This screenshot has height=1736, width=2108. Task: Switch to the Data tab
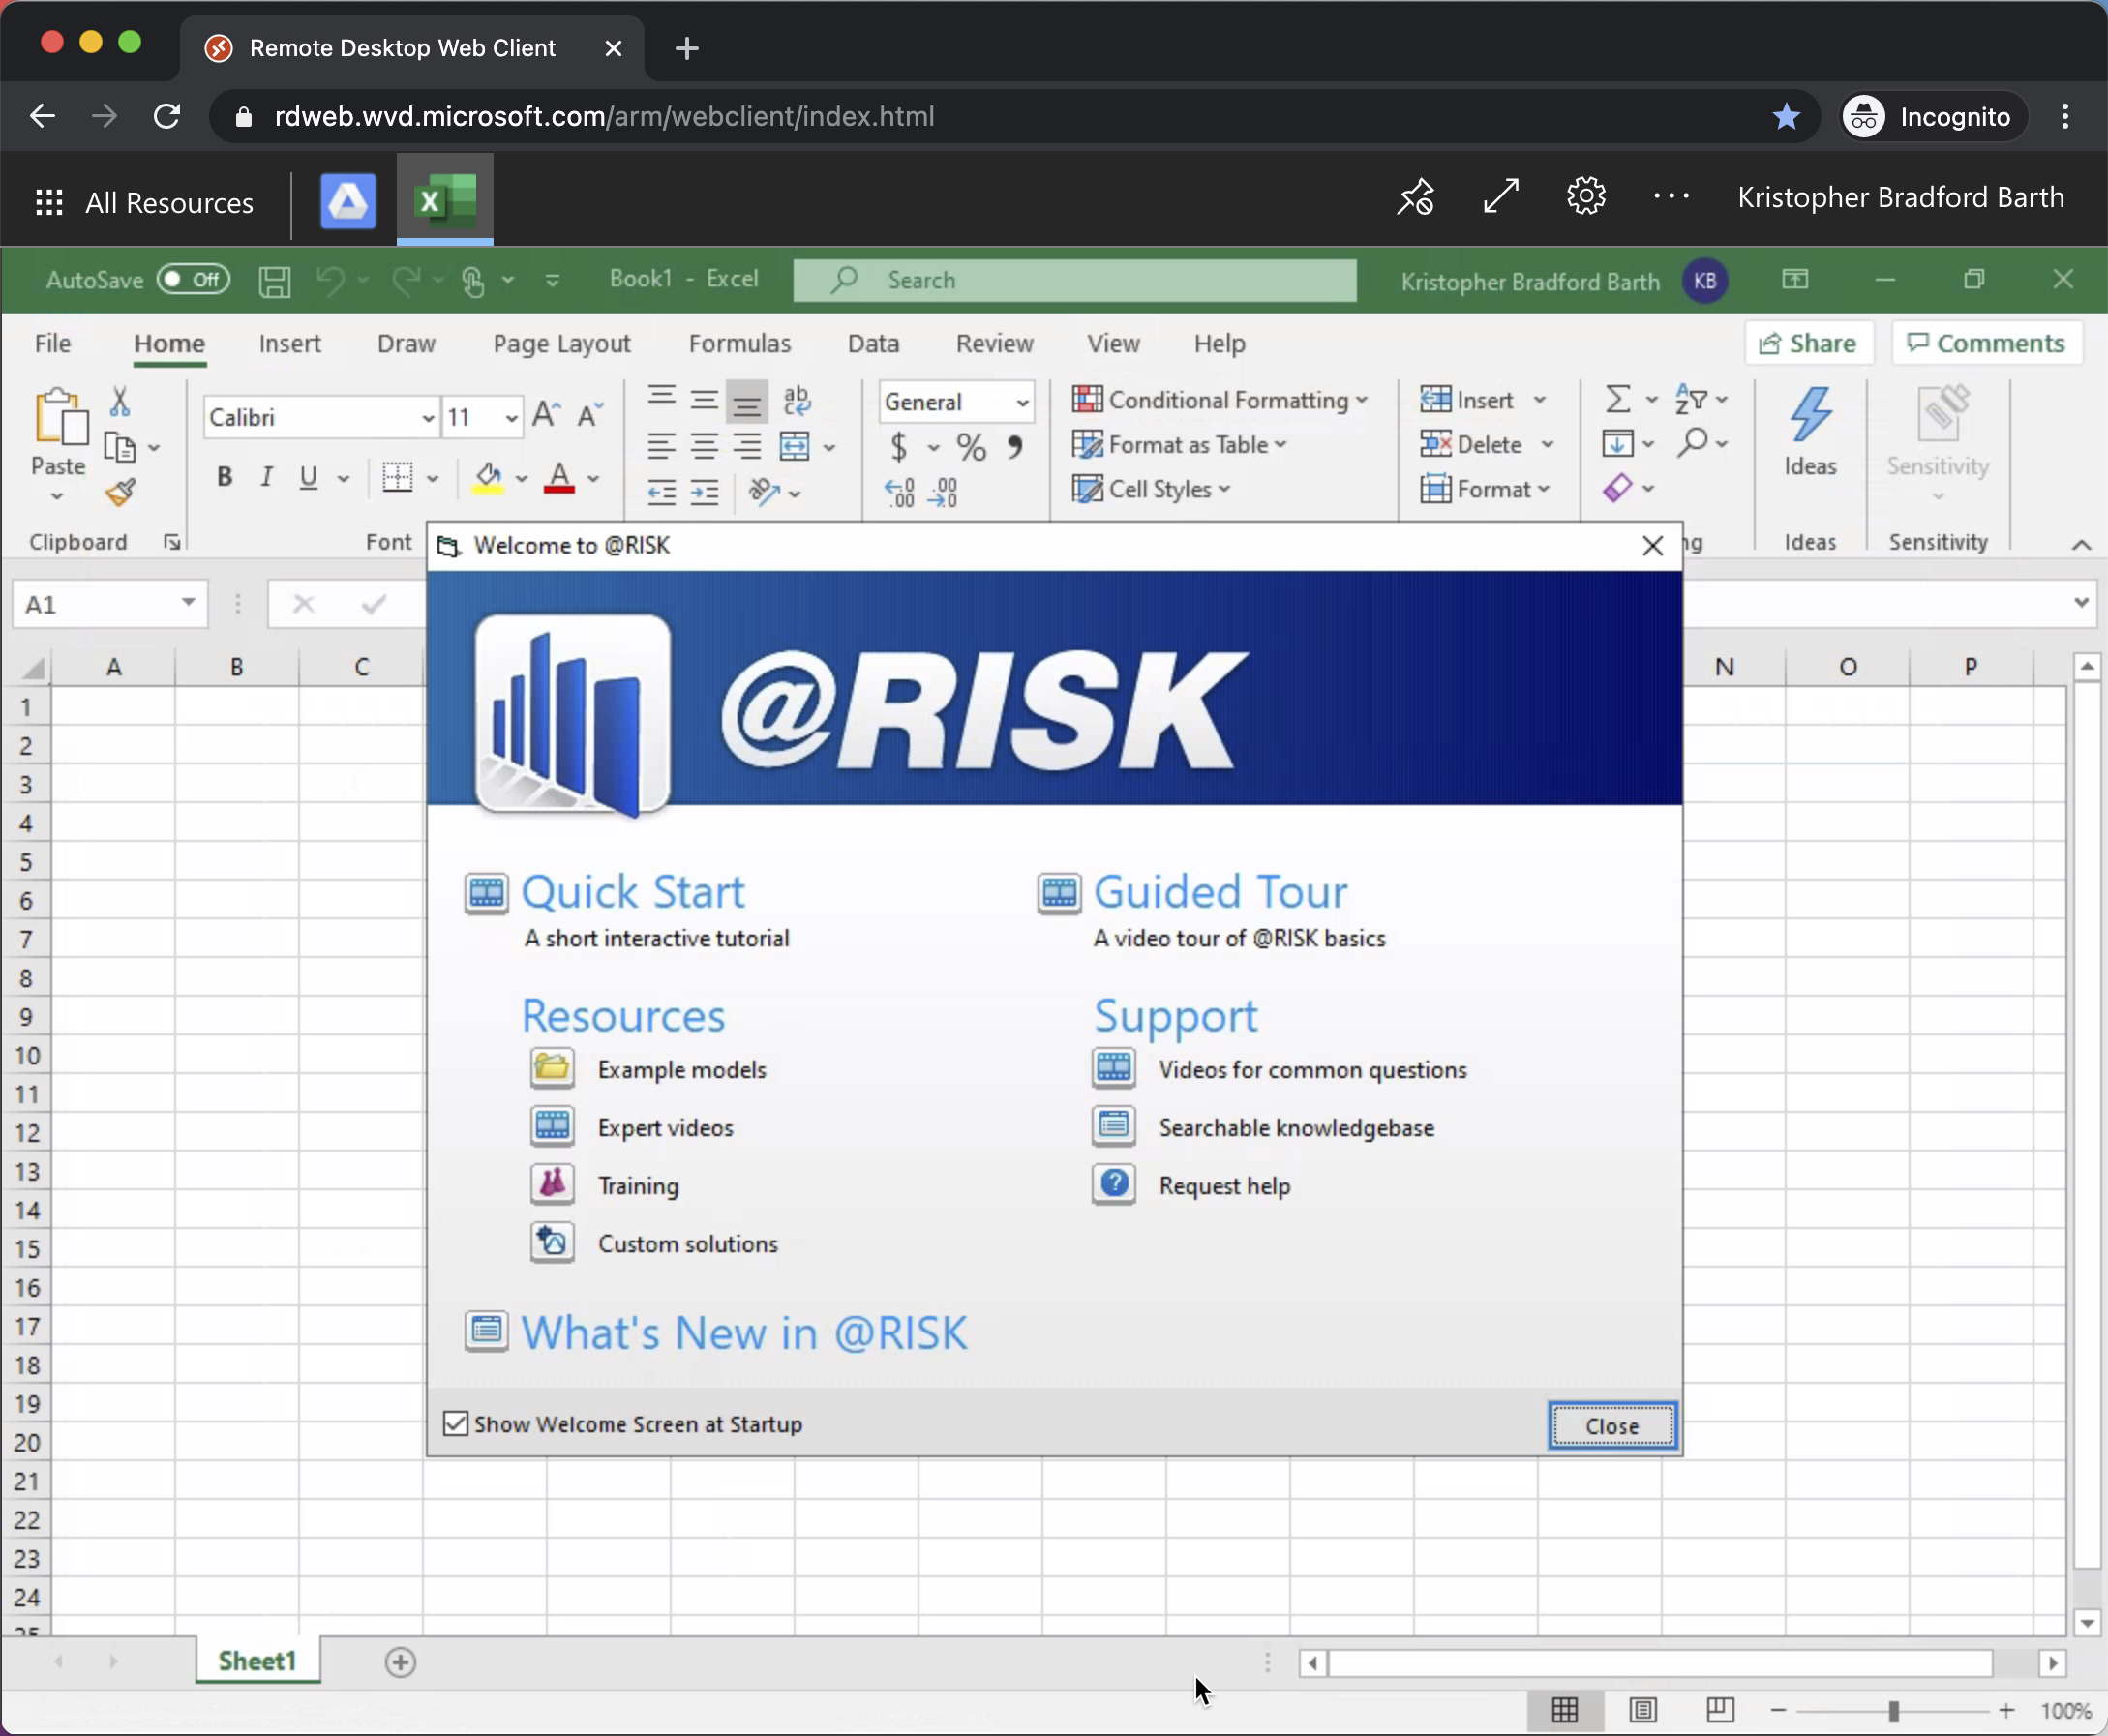pyautogui.click(x=874, y=344)
